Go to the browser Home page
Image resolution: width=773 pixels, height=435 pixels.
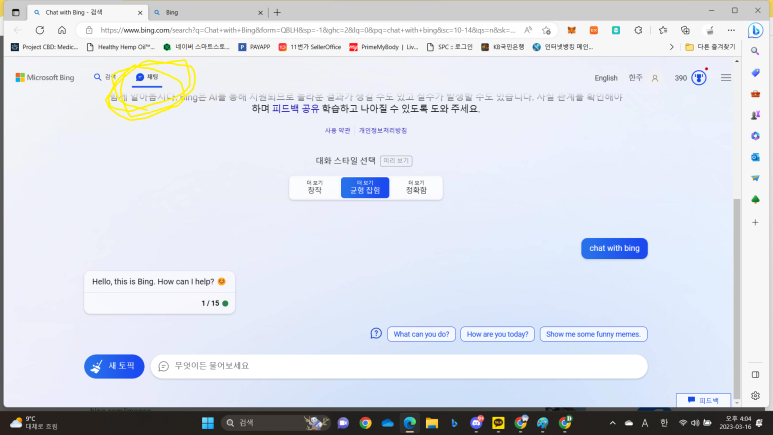tap(62, 30)
